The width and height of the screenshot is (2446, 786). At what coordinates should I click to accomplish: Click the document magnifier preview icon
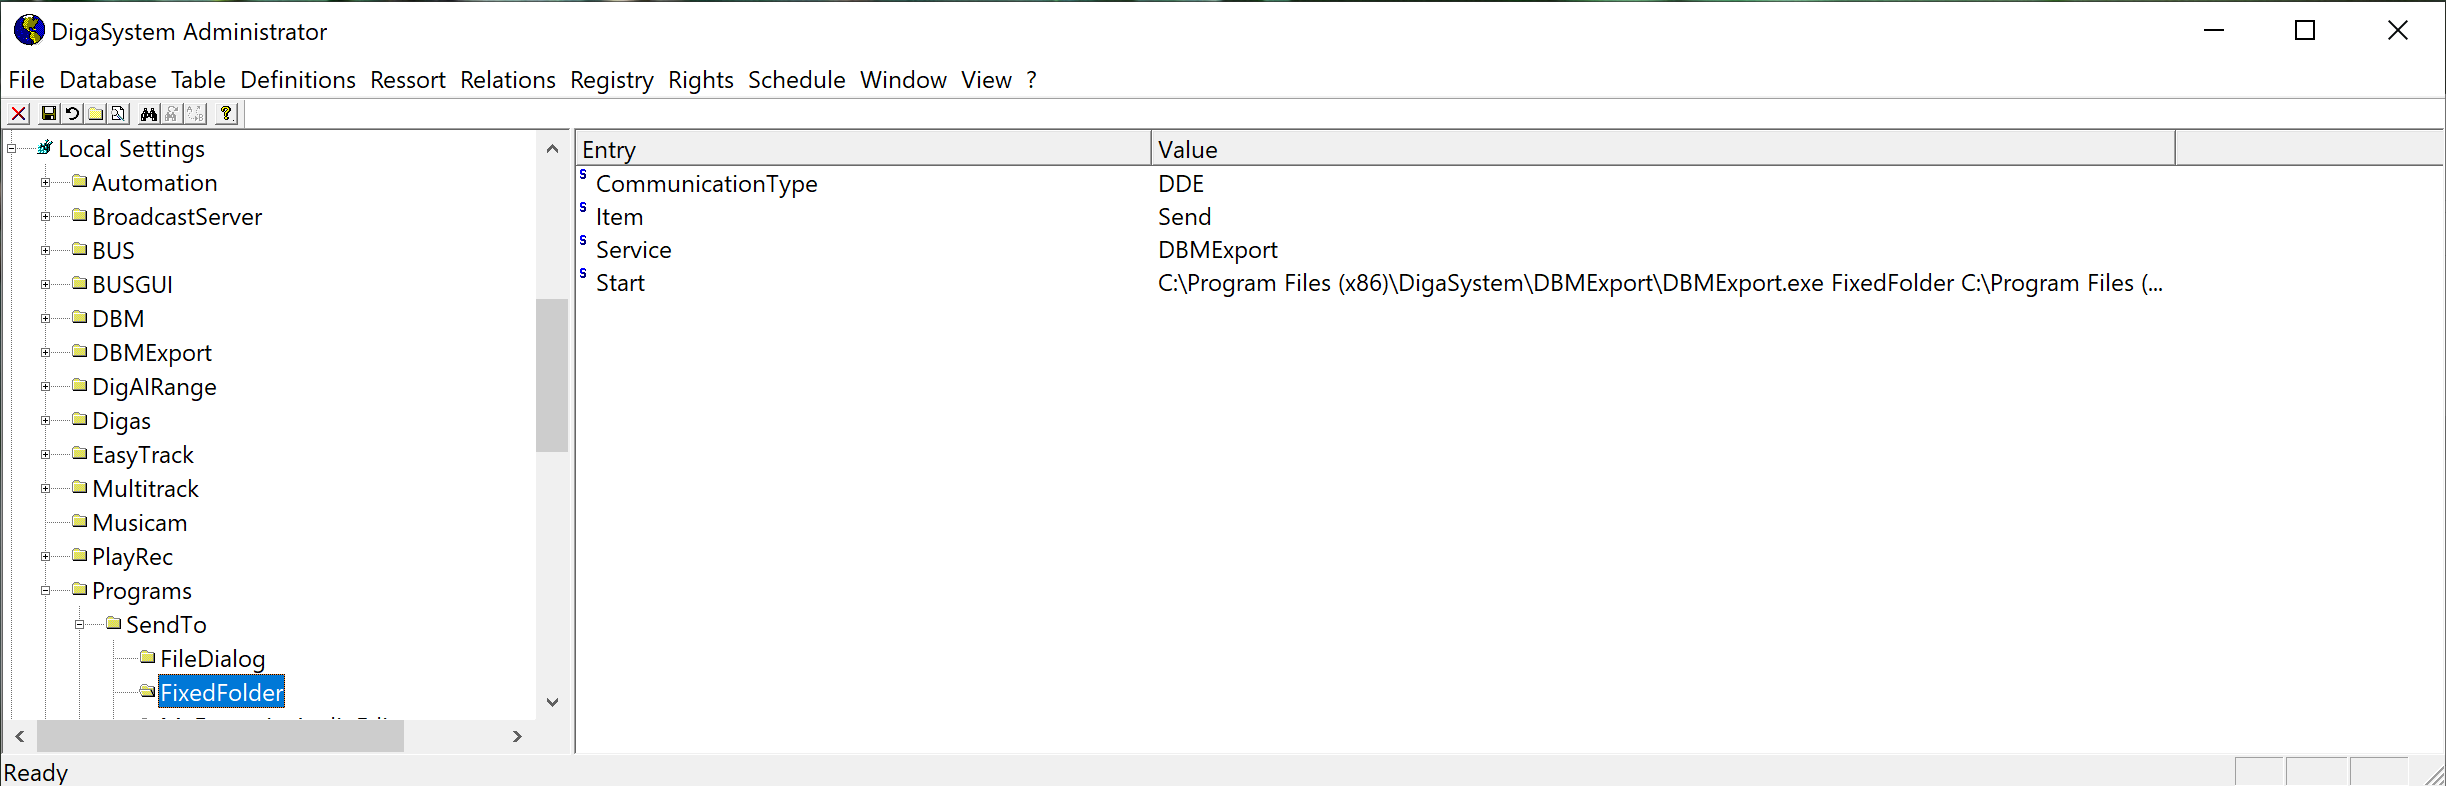pyautogui.click(x=119, y=114)
